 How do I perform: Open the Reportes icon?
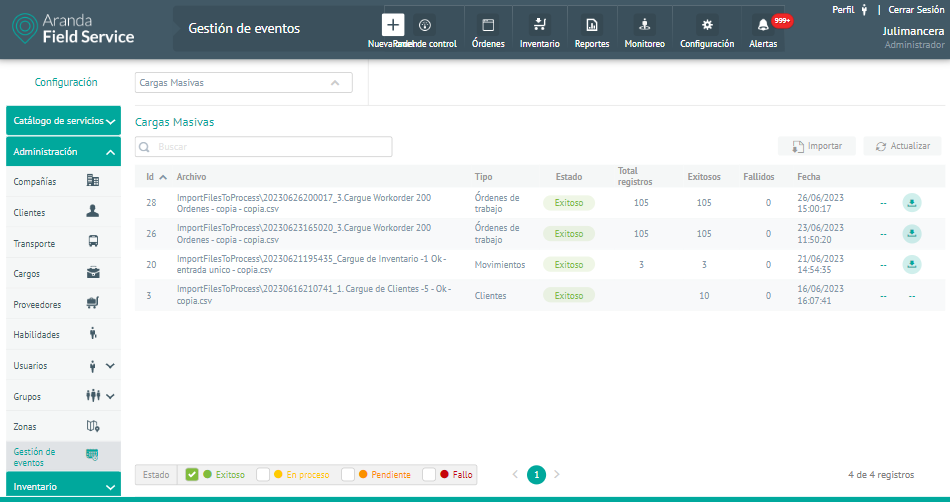click(592, 25)
